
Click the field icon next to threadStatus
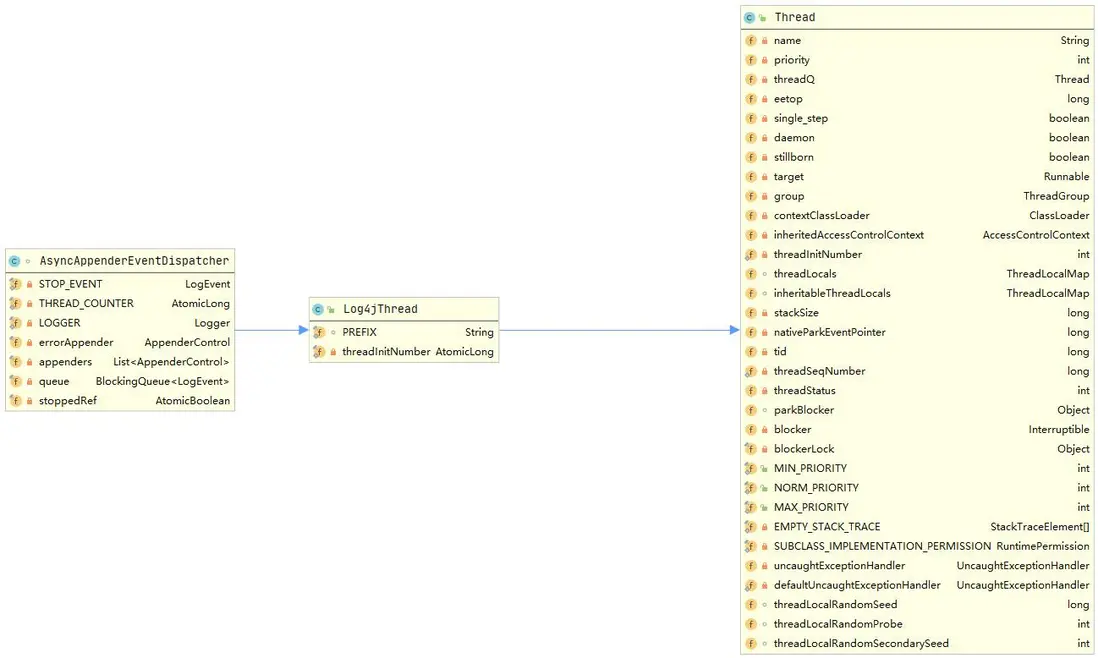pyautogui.click(x=751, y=391)
